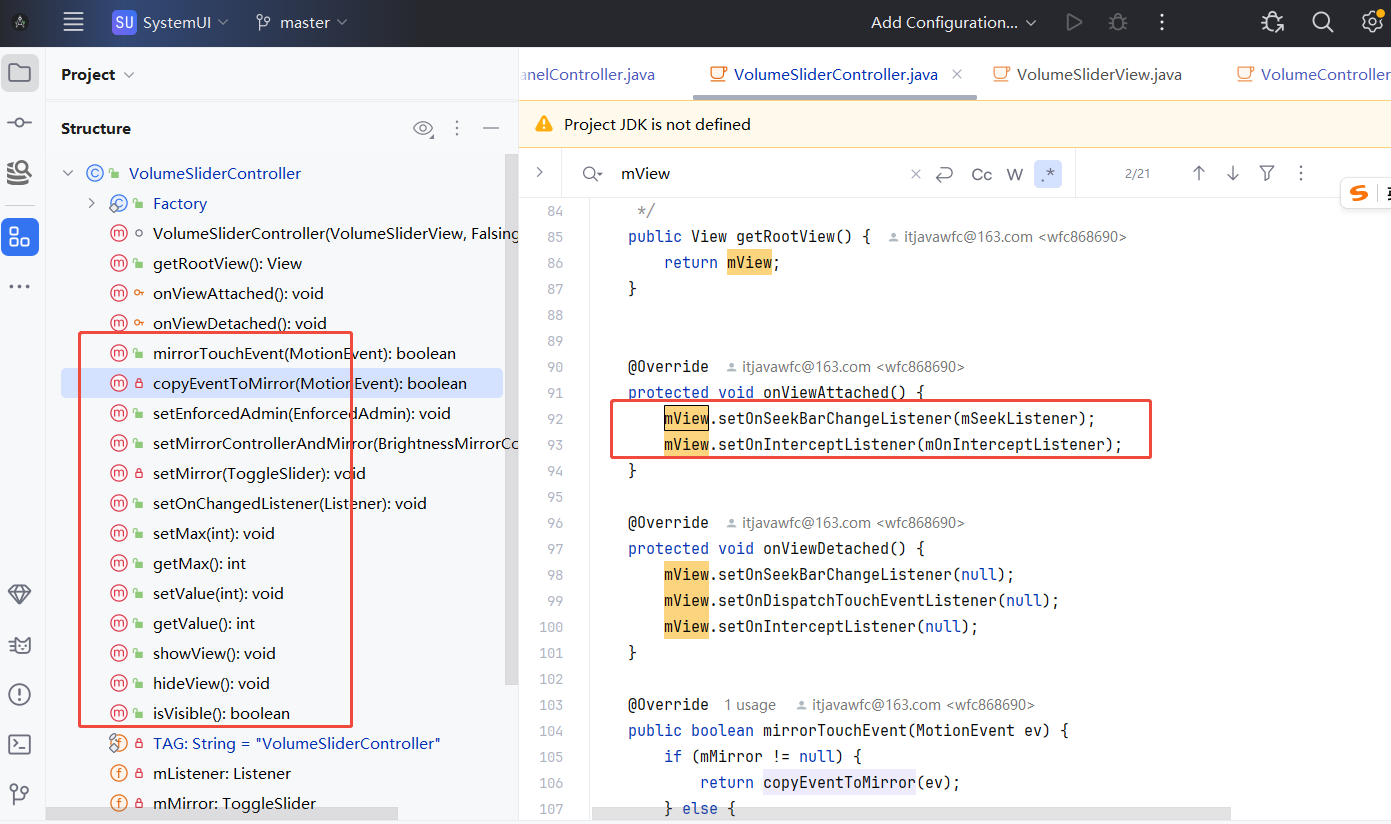Screen dimensions: 1391x824
Task: Open the Git tool window
Action: (x=20, y=795)
